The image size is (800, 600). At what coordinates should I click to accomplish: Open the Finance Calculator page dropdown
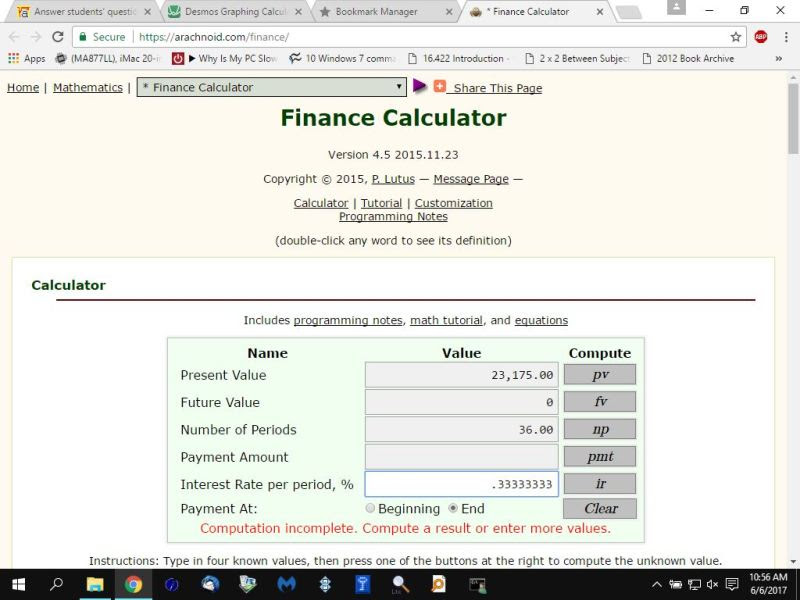(271, 87)
